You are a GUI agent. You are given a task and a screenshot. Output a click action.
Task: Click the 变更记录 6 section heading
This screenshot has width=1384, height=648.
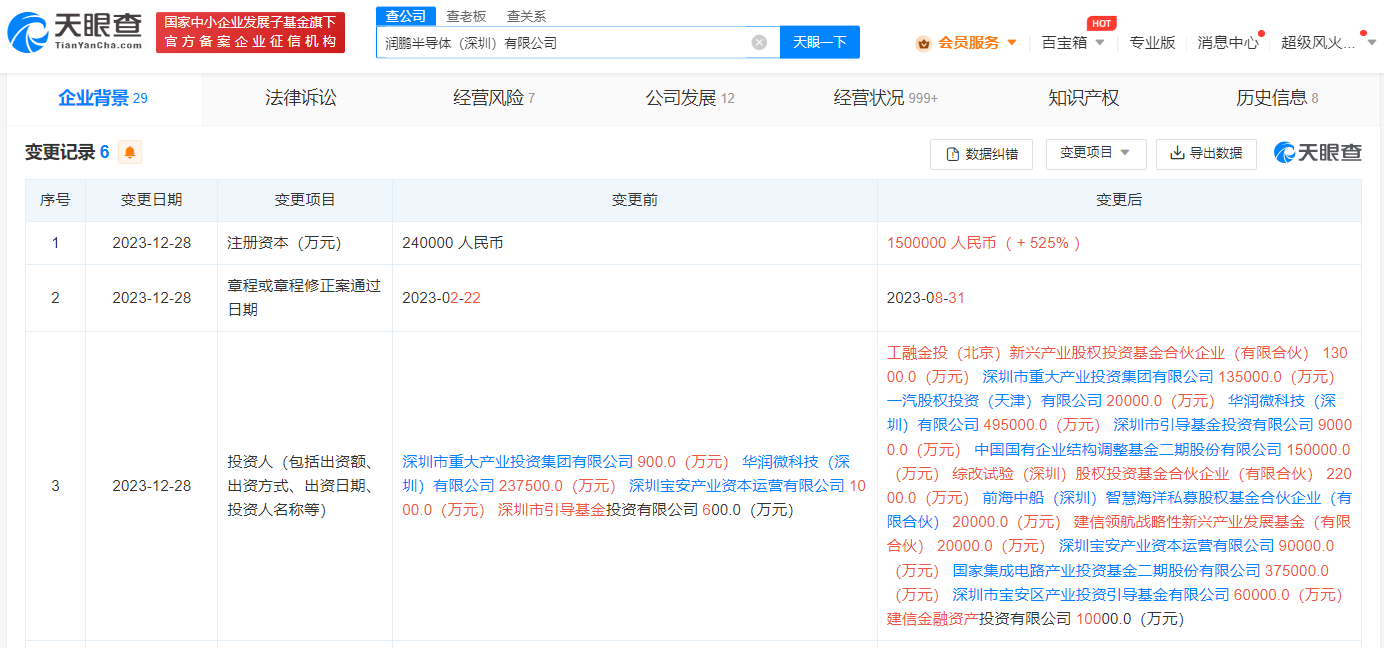click(x=67, y=152)
